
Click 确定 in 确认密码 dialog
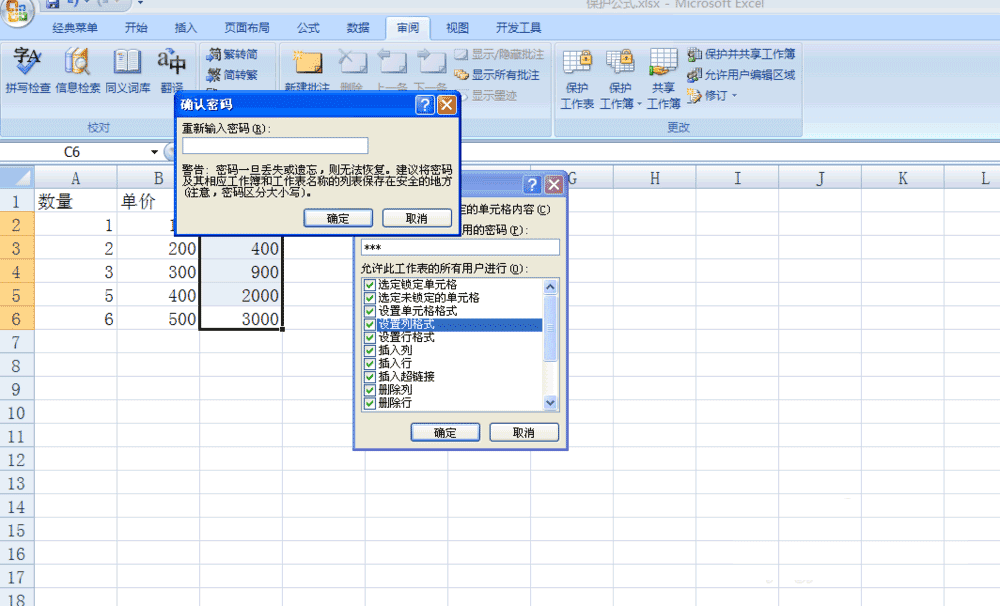pyautogui.click(x=338, y=218)
